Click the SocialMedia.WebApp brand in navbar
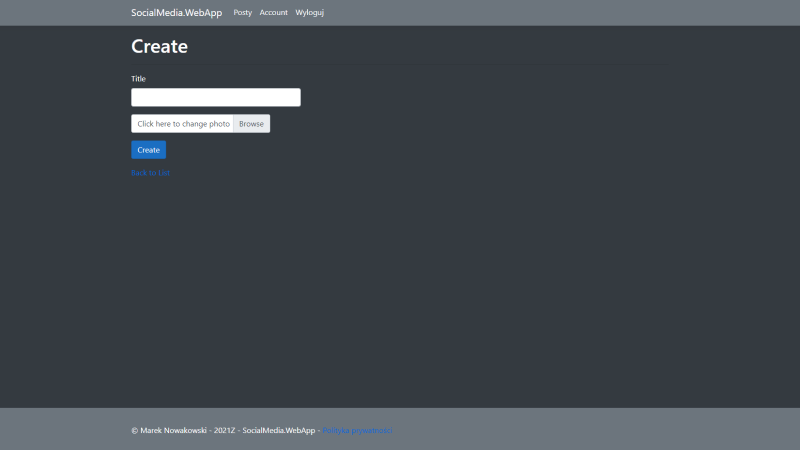Screen dimensions: 800x450 [176, 13]
